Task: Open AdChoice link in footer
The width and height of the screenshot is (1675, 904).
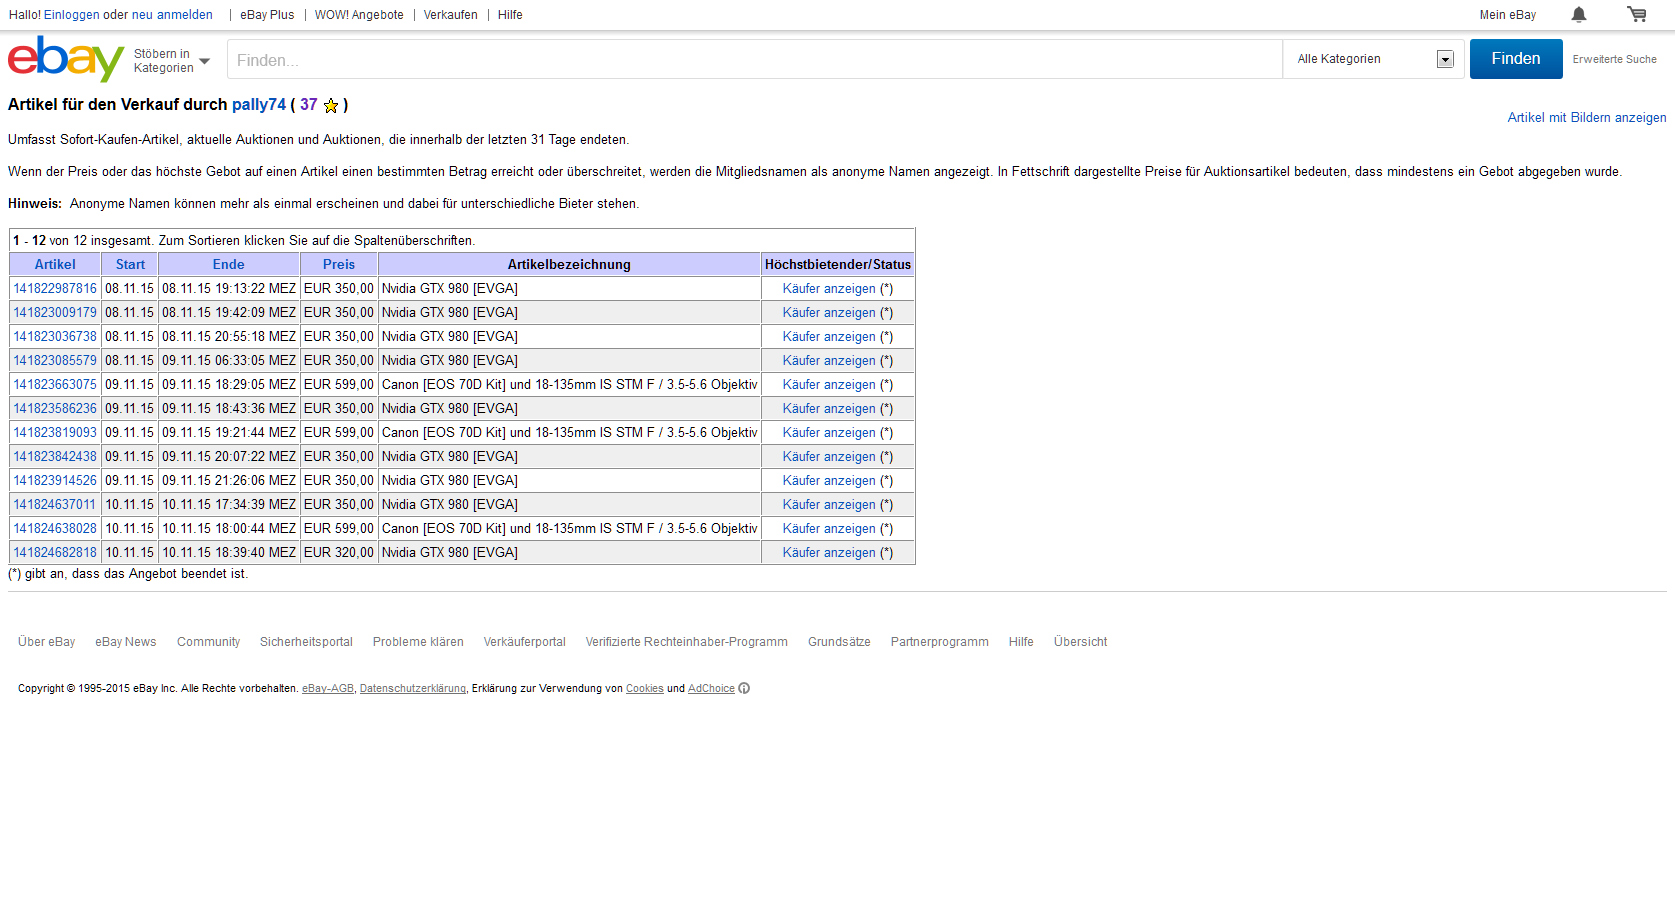Action: point(711,689)
